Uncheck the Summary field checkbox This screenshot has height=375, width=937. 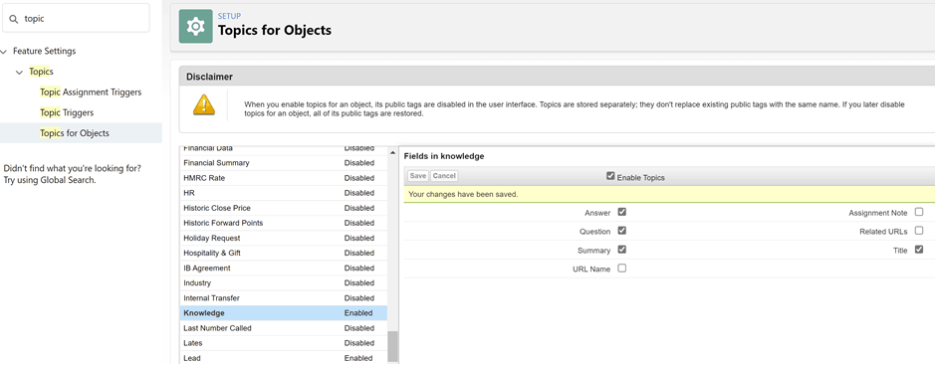[621, 250]
